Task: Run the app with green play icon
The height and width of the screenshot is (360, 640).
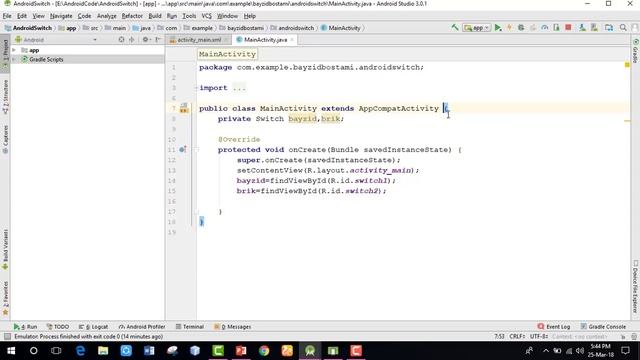Action: [x=498, y=28]
